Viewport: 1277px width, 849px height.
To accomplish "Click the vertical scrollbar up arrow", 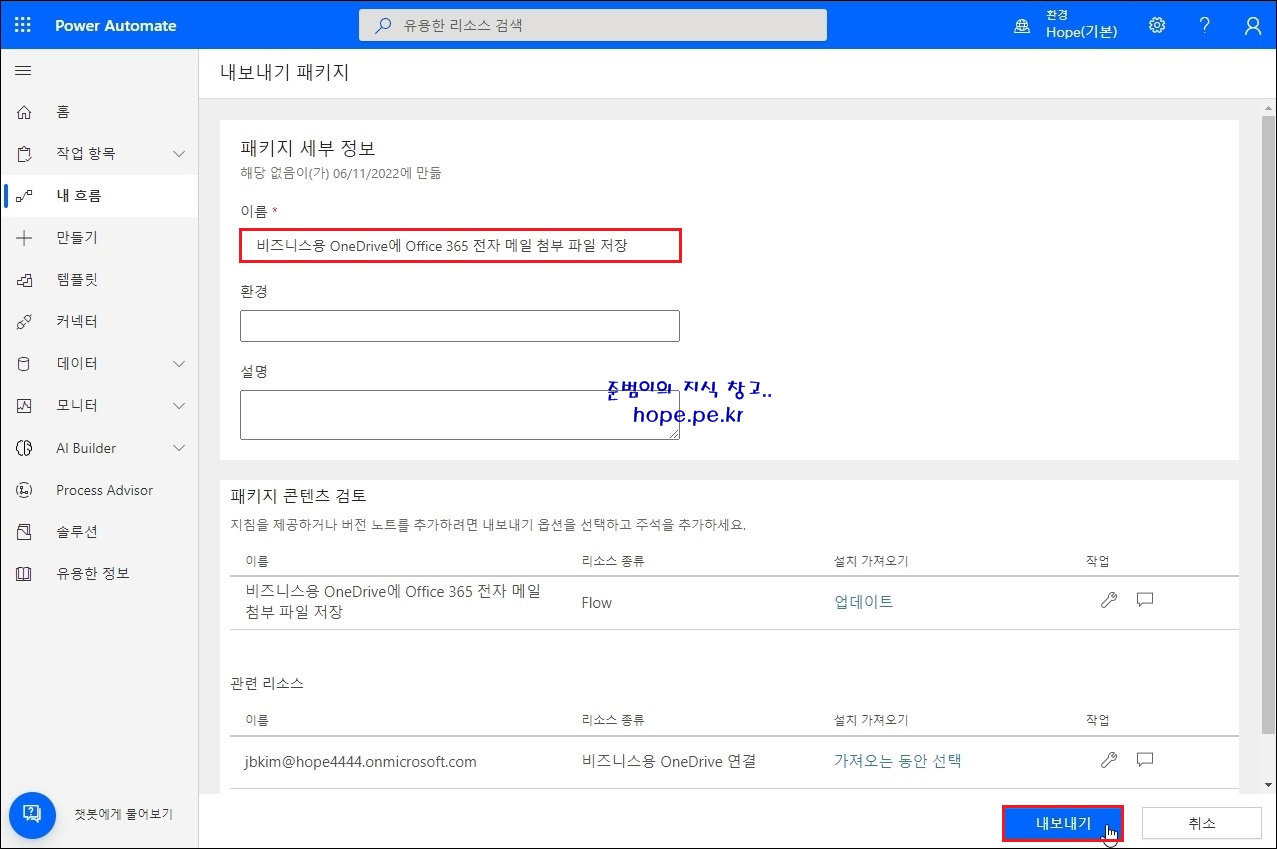I will pyautogui.click(x=1268, y=107).
